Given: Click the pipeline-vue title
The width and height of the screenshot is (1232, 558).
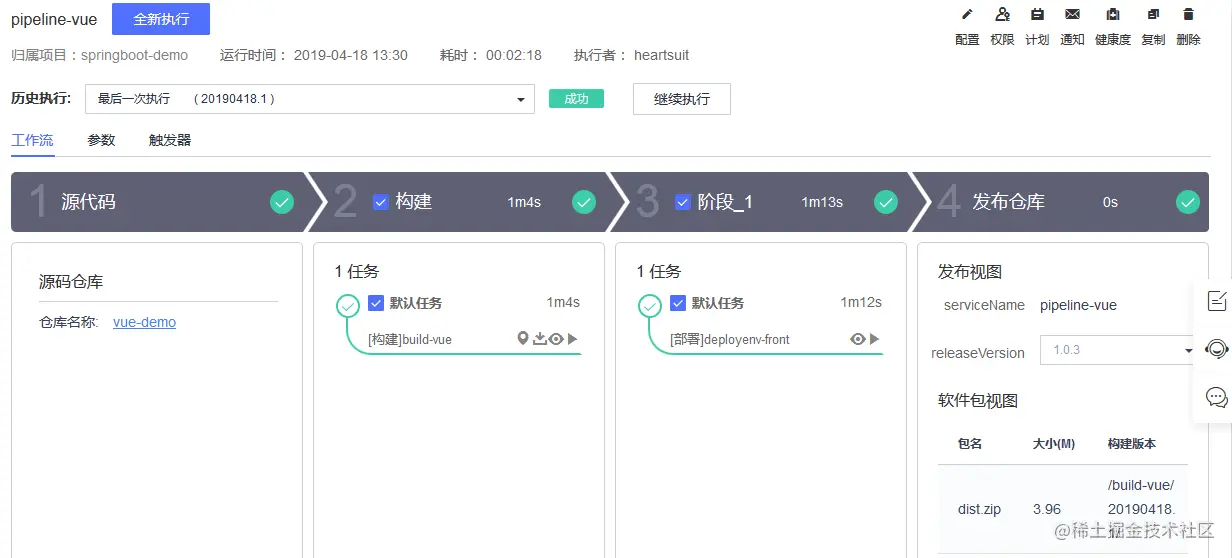Looking at the screenshot, I should (x=54, y=19).
